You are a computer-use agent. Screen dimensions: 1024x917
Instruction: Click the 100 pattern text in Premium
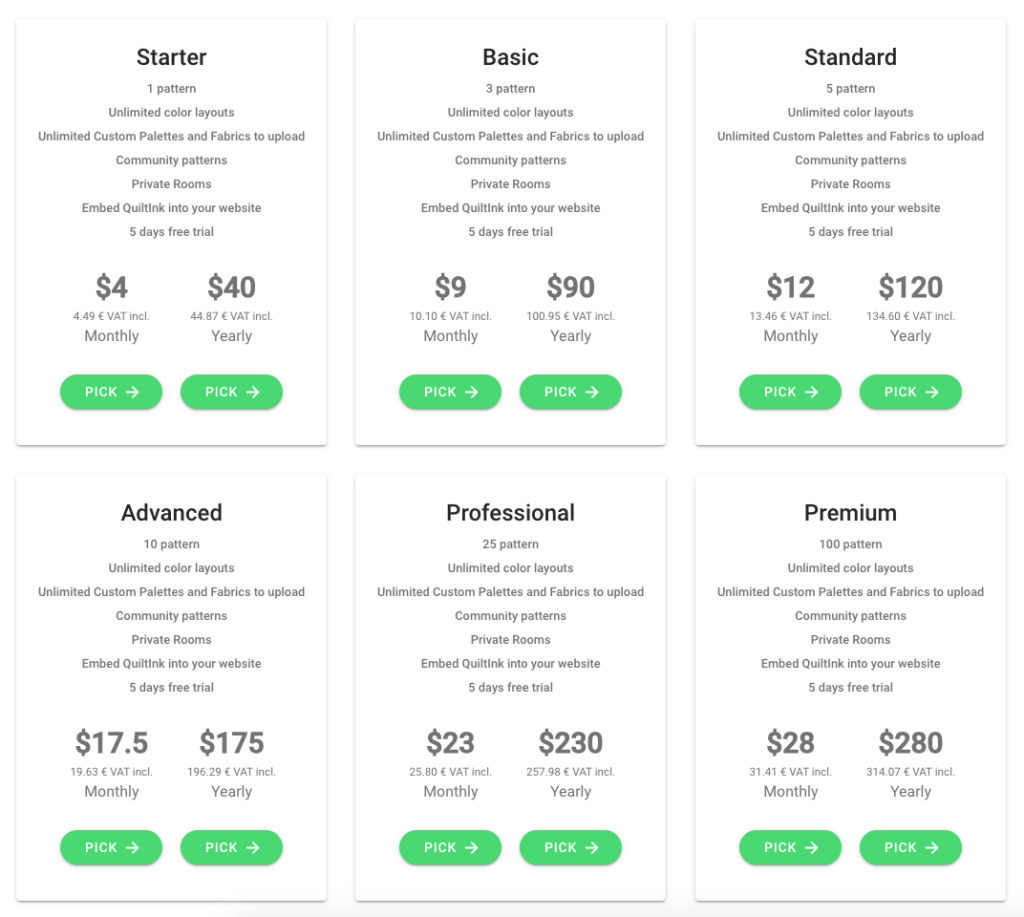click(850, 544)
